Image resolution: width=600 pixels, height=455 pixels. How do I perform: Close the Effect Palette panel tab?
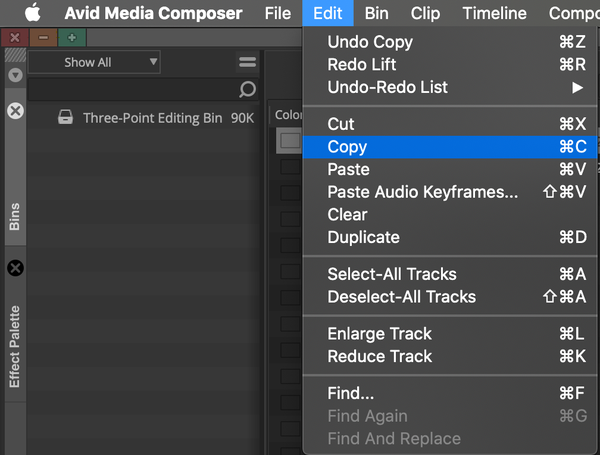click(15, 268)
